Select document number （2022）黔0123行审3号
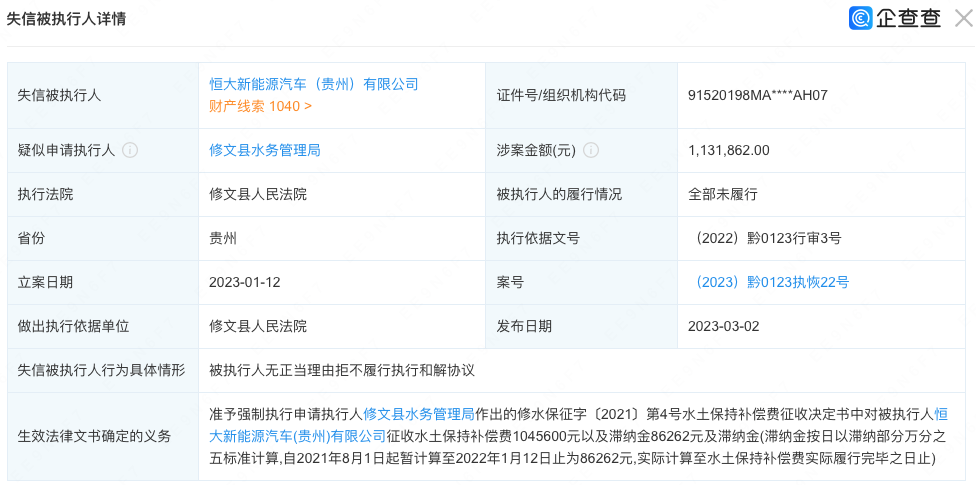This screenshot has height=485, width=976. click(x=765, y=238)
